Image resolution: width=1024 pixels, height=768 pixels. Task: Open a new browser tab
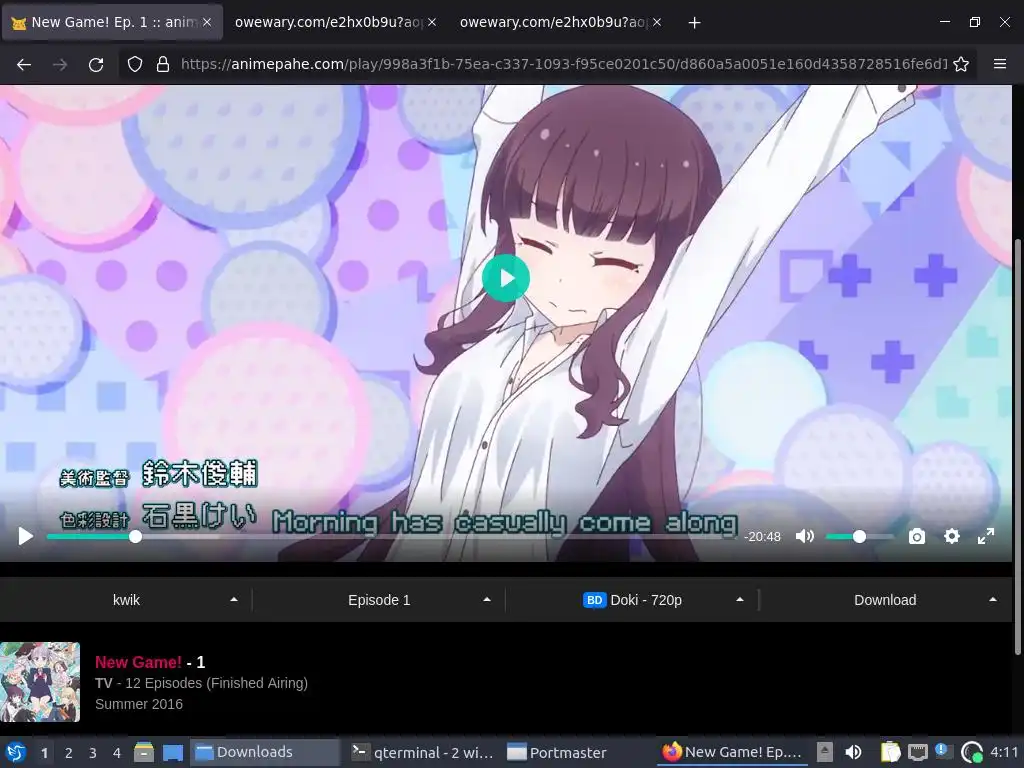(694, 23)
